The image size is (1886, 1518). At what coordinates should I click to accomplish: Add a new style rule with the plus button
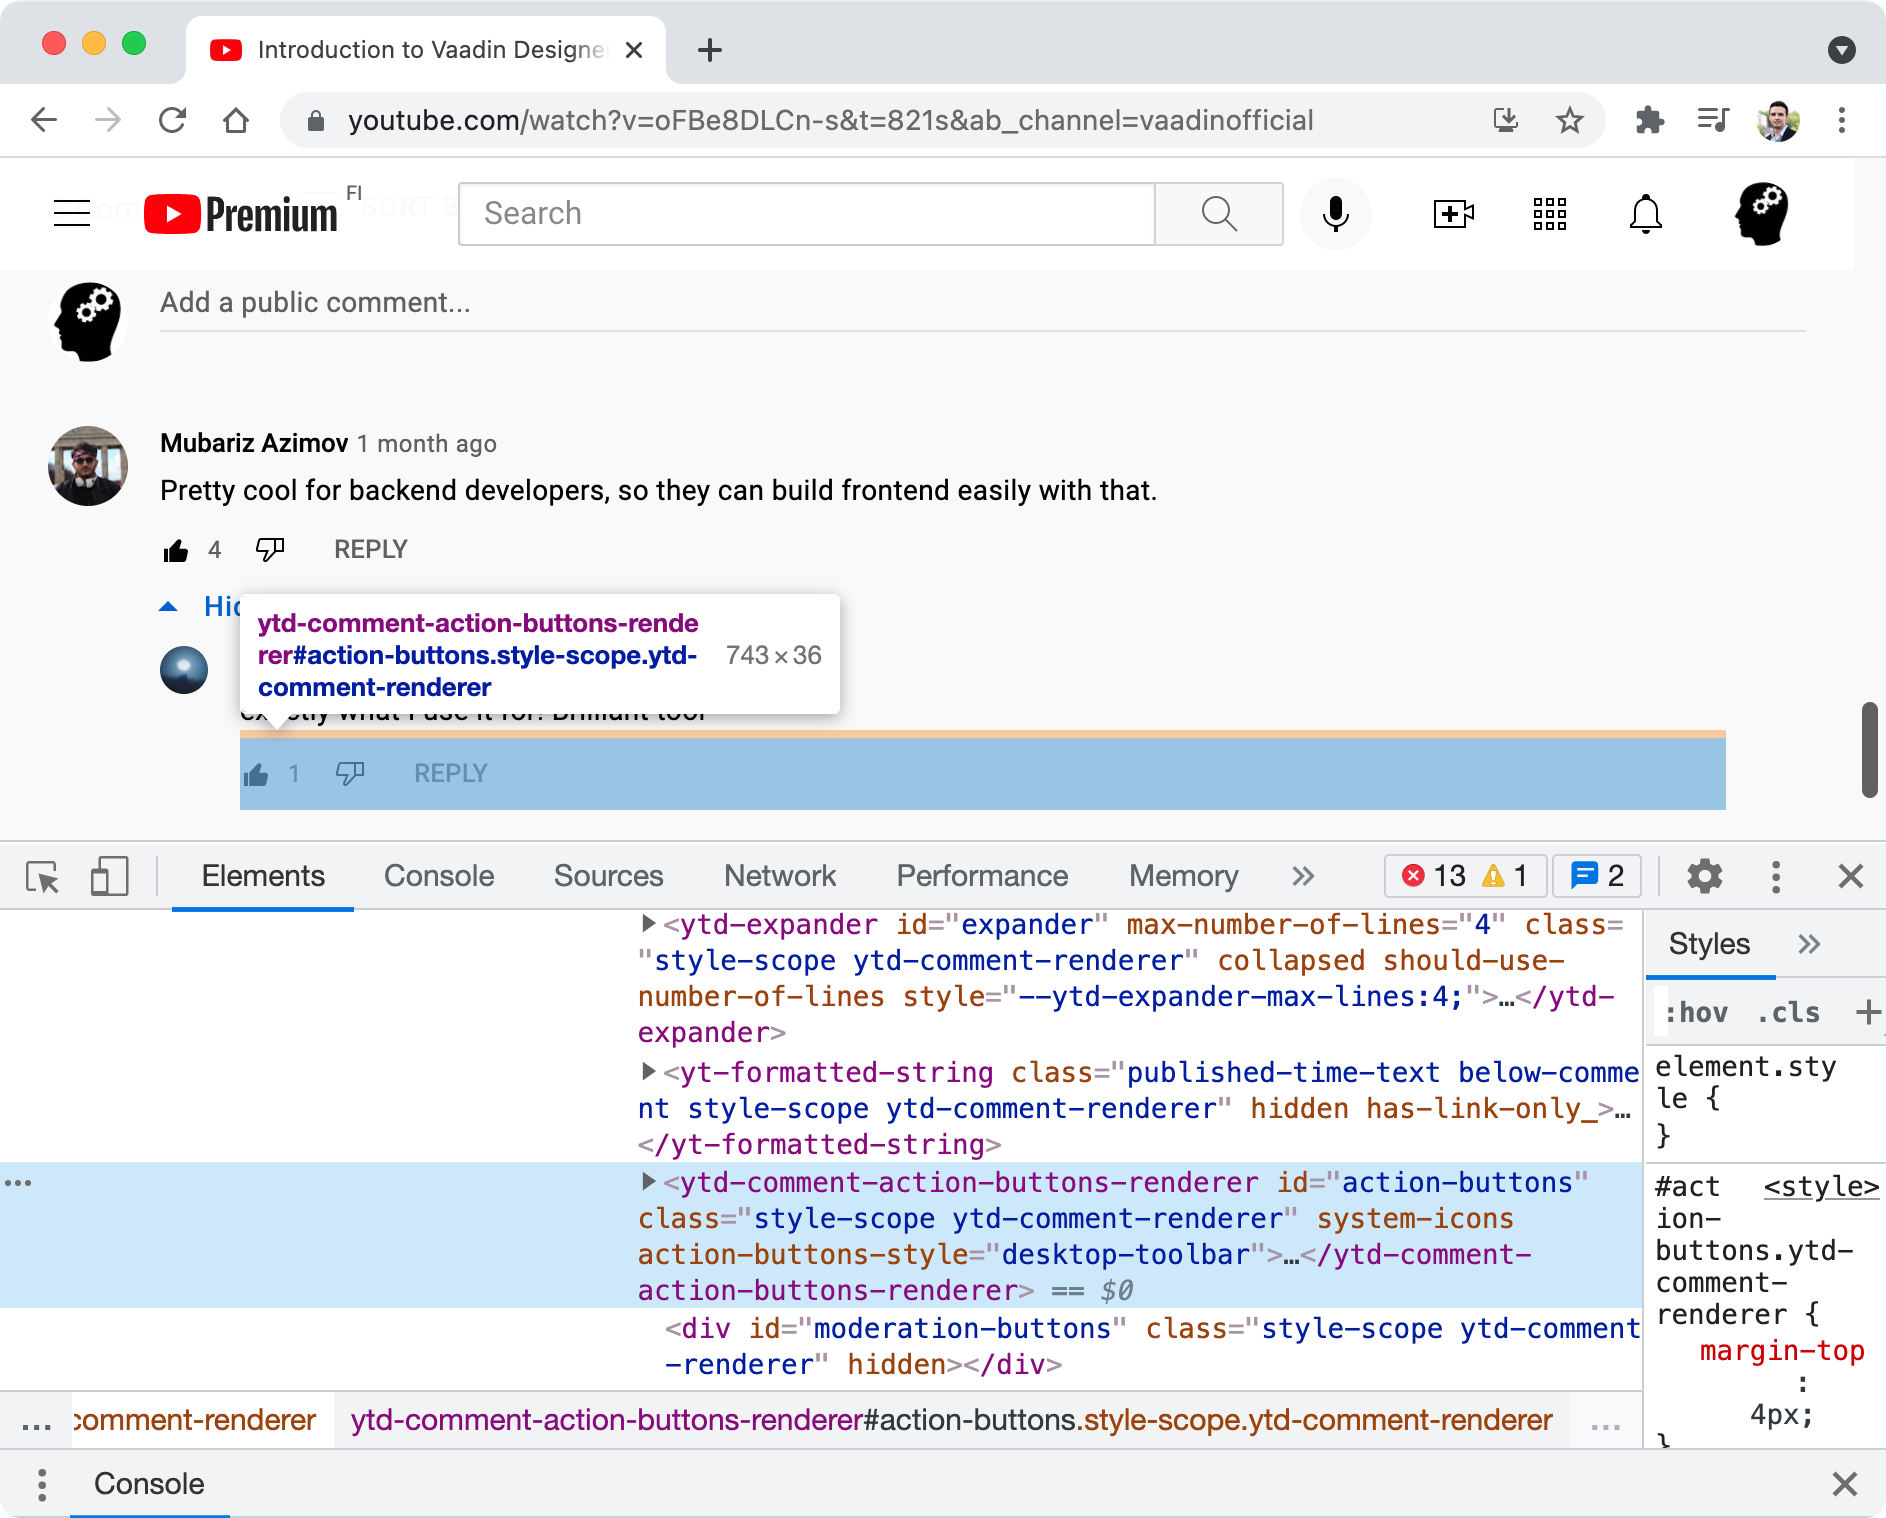(1868, 1012)
